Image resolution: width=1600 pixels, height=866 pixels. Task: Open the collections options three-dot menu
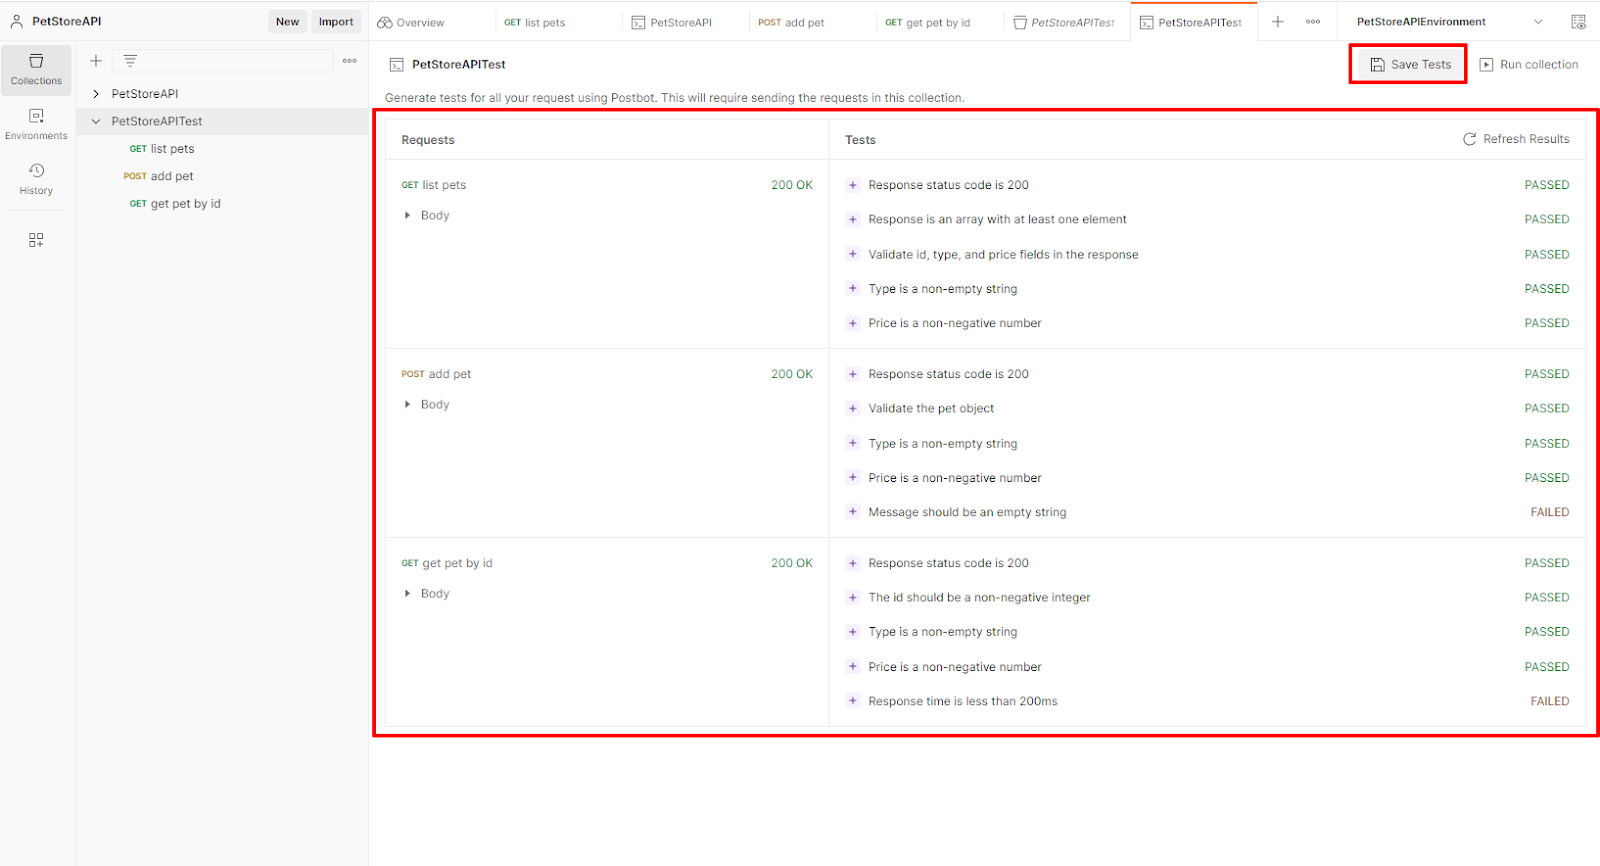[349, 61]
